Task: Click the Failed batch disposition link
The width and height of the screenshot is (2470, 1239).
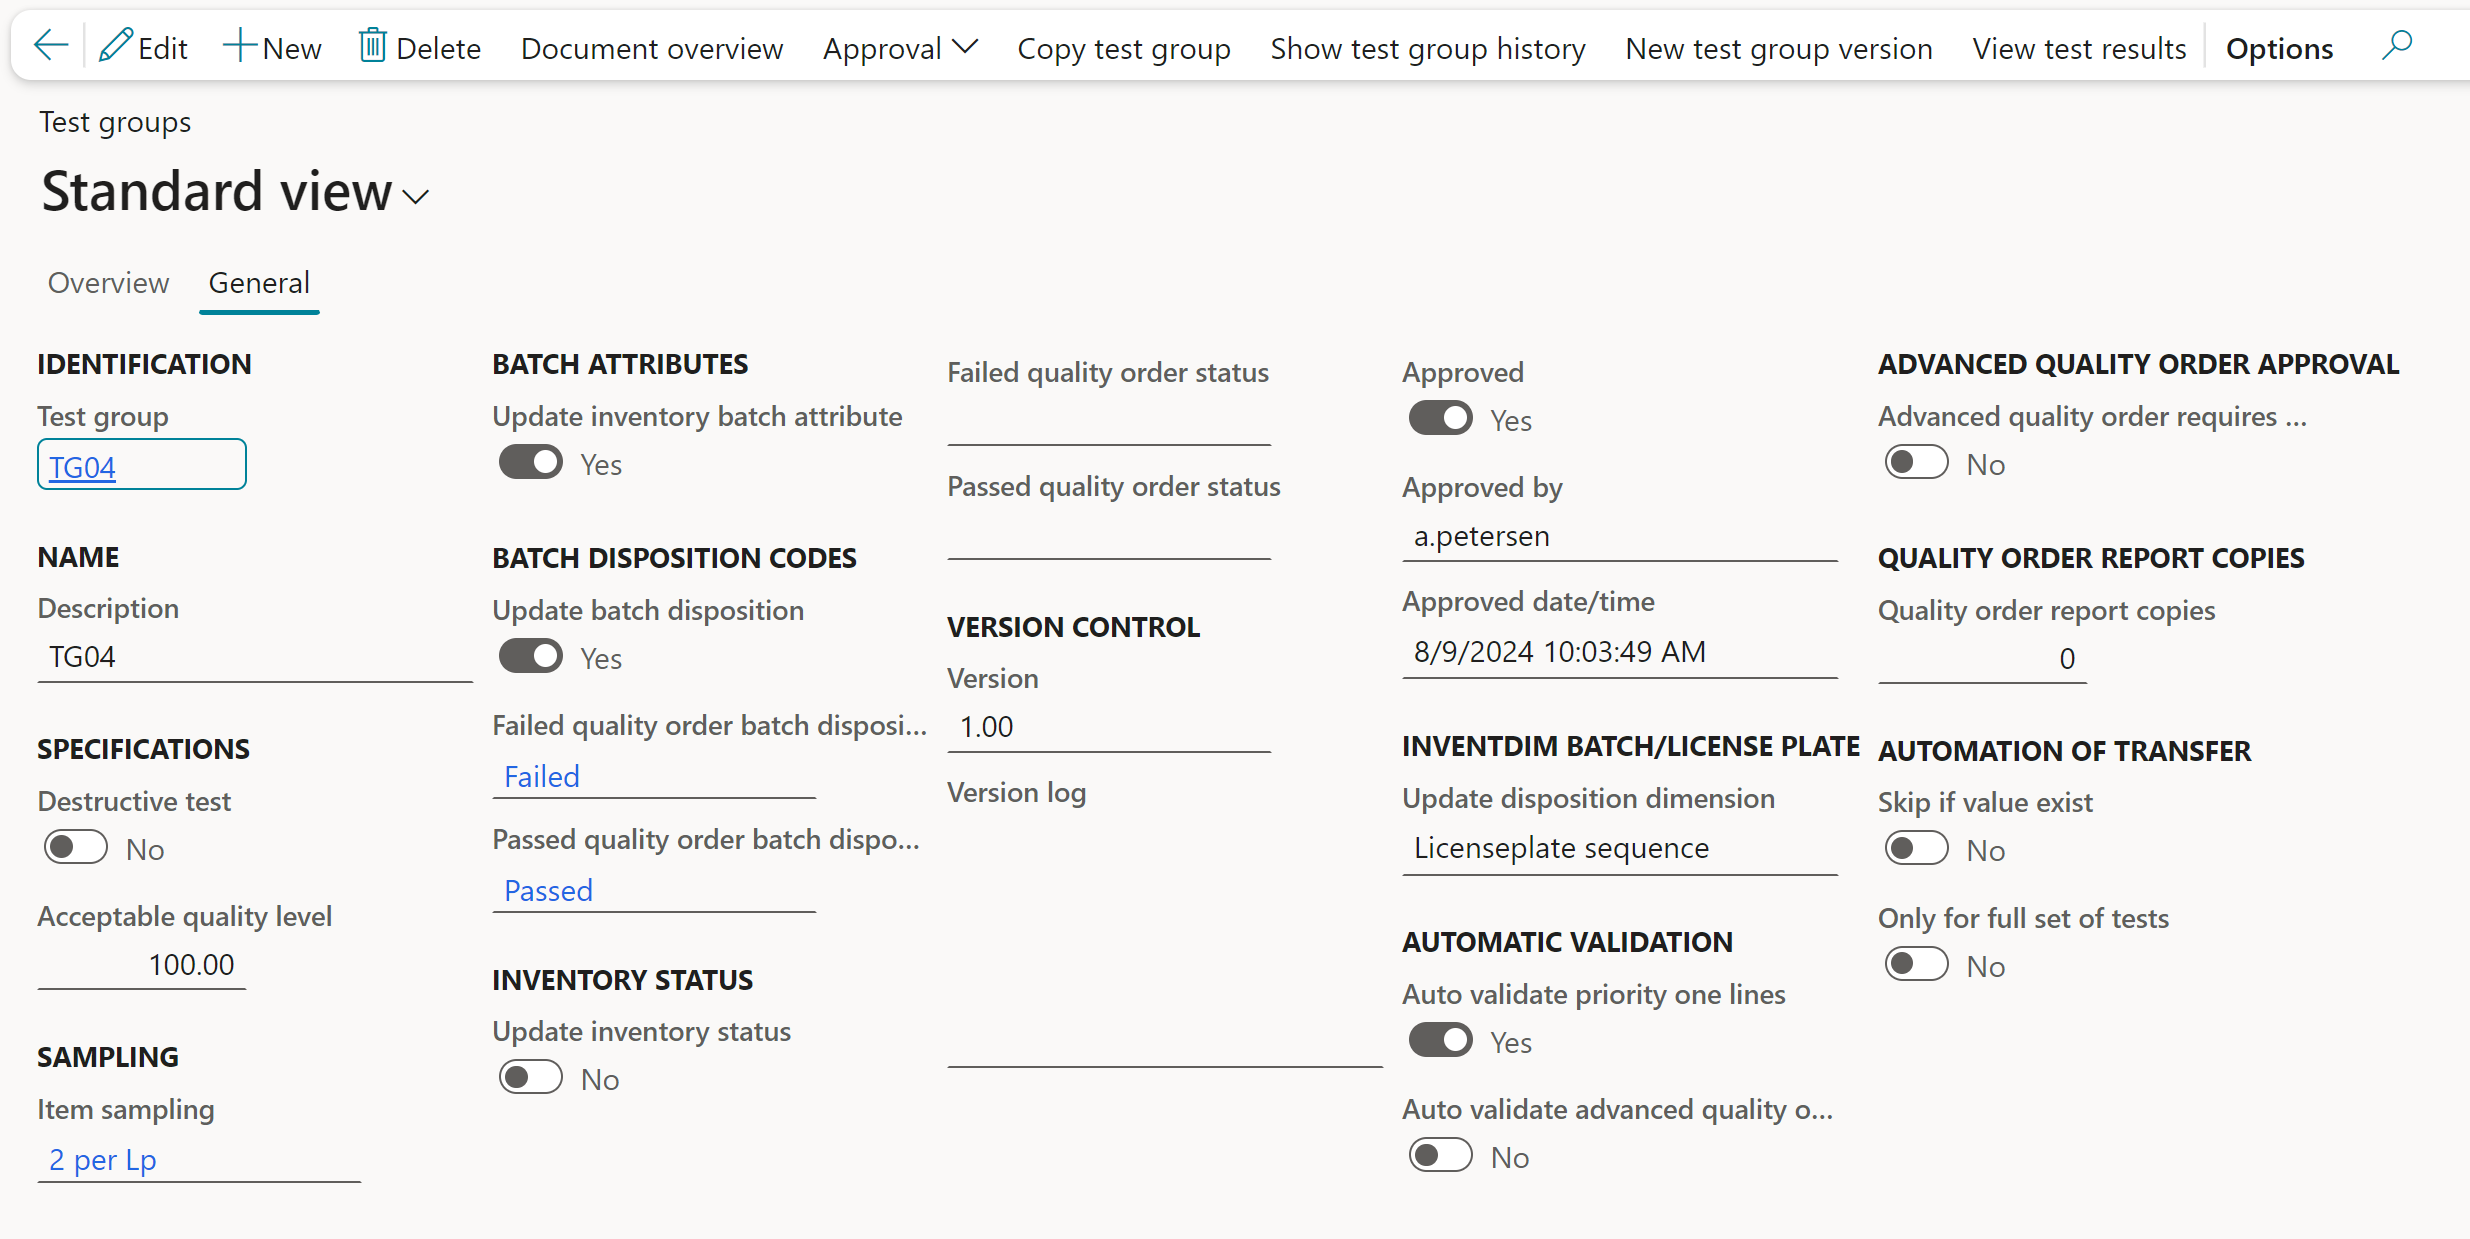Action: pos(541,776)
